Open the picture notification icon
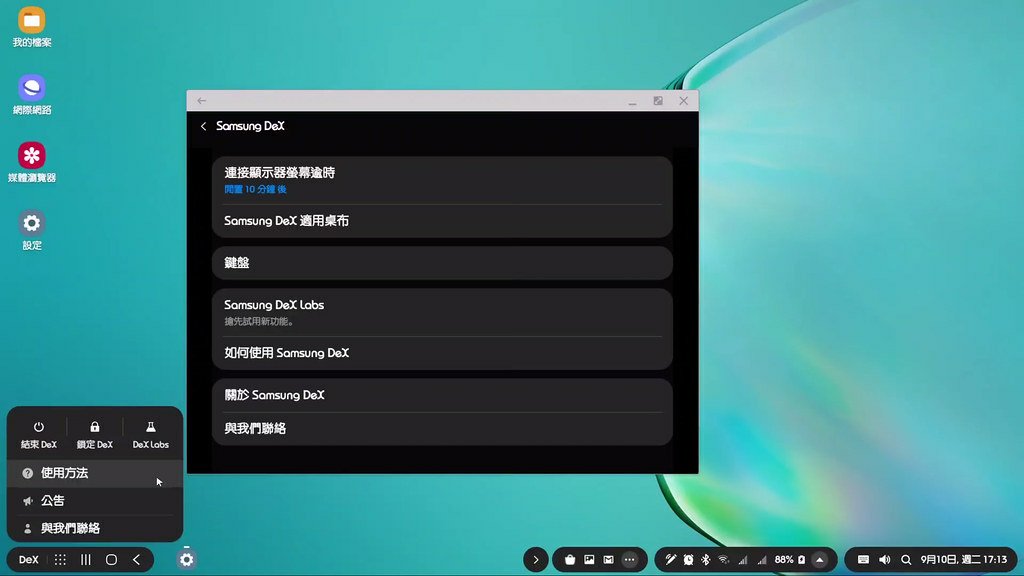Viewport: 1024px width, 576px height. click(x=589, y=560)
